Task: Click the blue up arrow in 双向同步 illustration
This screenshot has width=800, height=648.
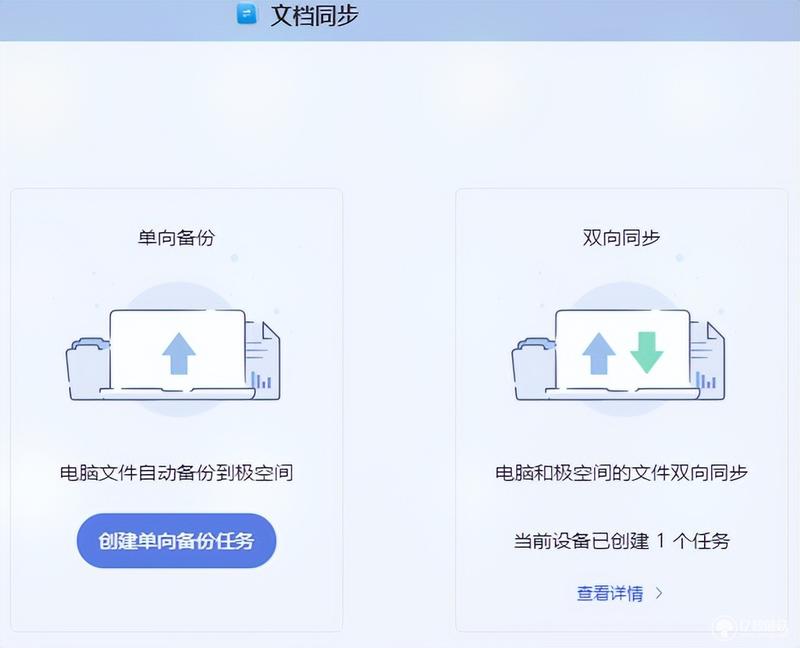Action: click(x=599, y=354)
